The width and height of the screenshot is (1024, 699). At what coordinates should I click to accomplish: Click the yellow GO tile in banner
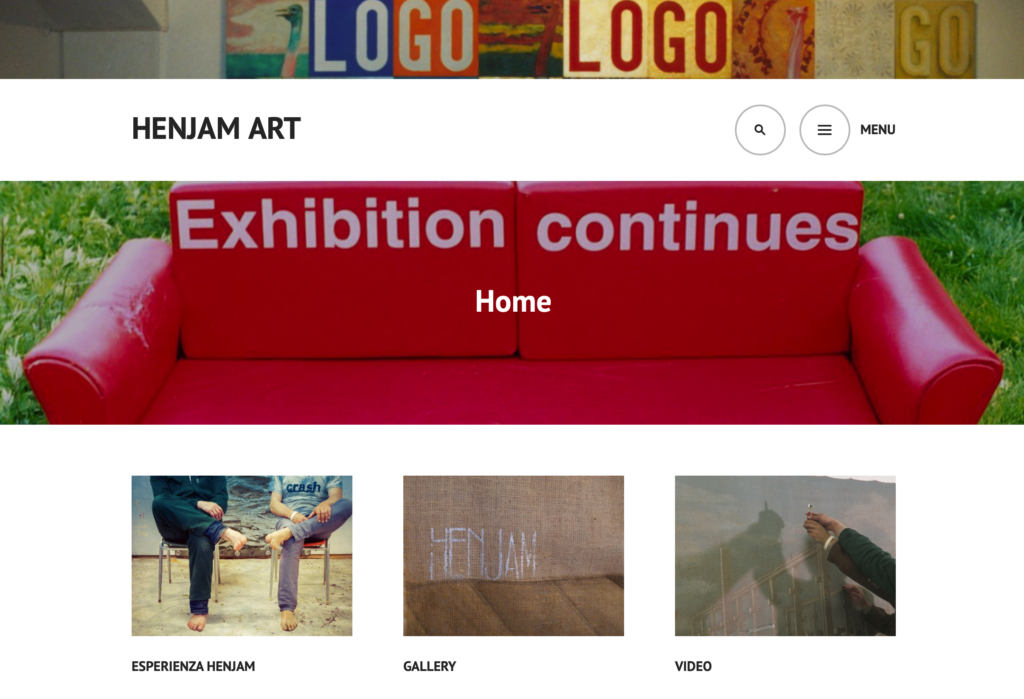(935, 39)
